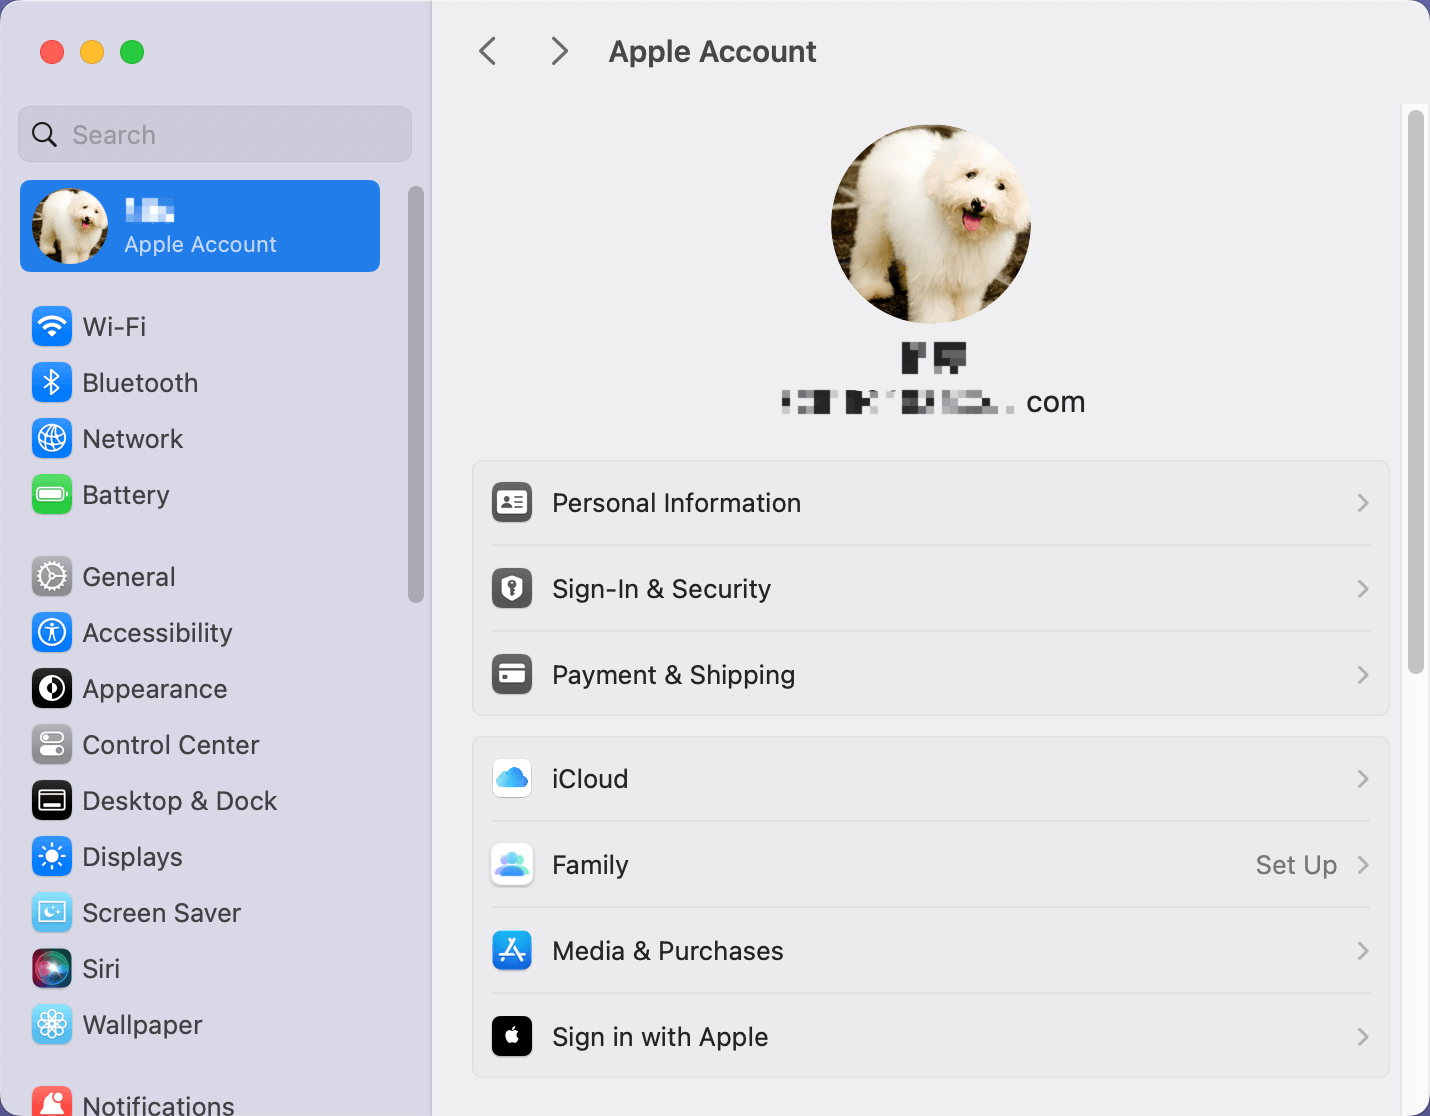This screenshot has width=1430, height=1116.
Task: Select Control Center label in sidebar
Action: (x=170, y=745)
